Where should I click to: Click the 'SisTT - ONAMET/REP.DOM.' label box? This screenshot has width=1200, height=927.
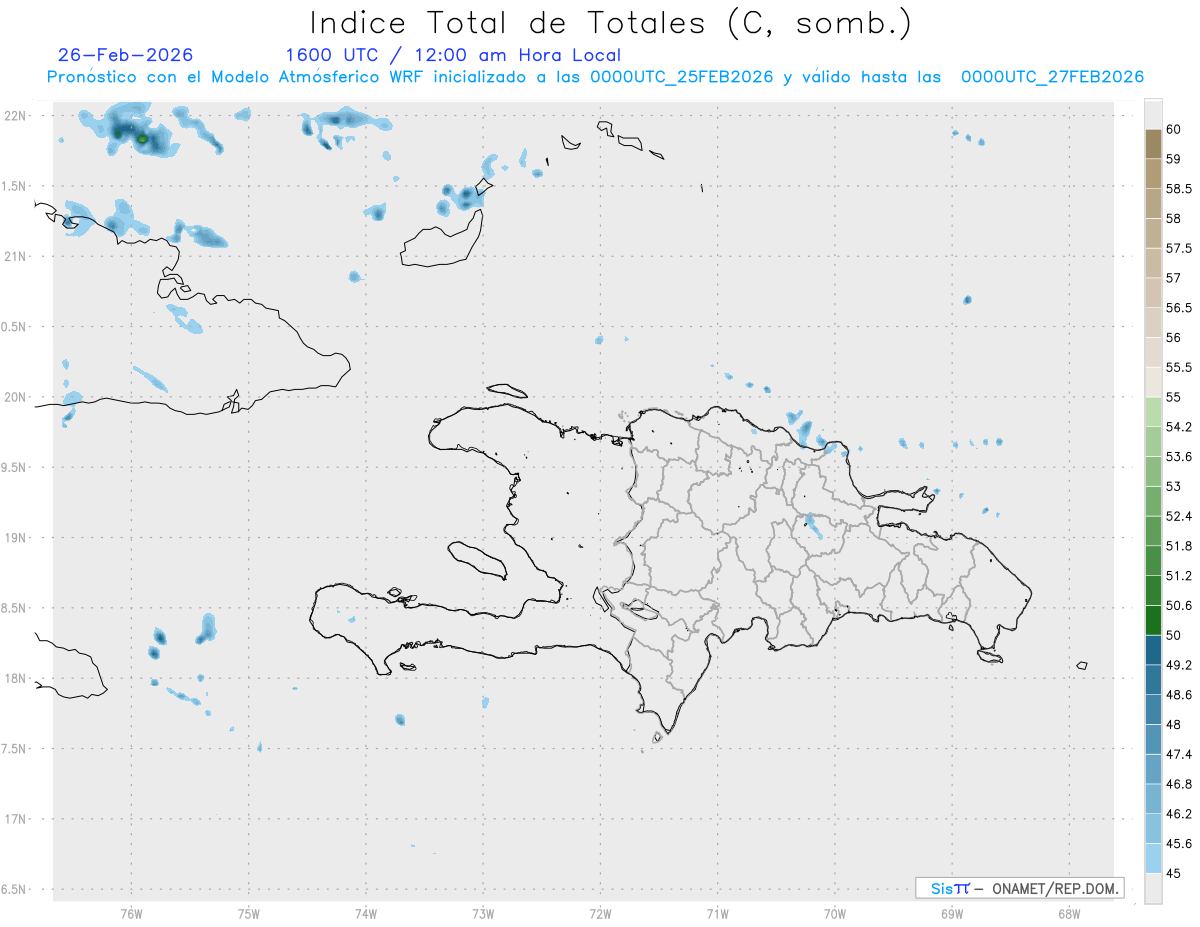[x=1019, y=888]
